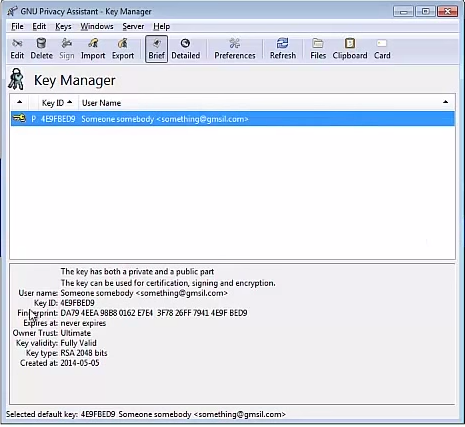The image size is (465, 427).
Task: Click the 'Fully Valid' key validity value
Action: (x=78, y=343)
